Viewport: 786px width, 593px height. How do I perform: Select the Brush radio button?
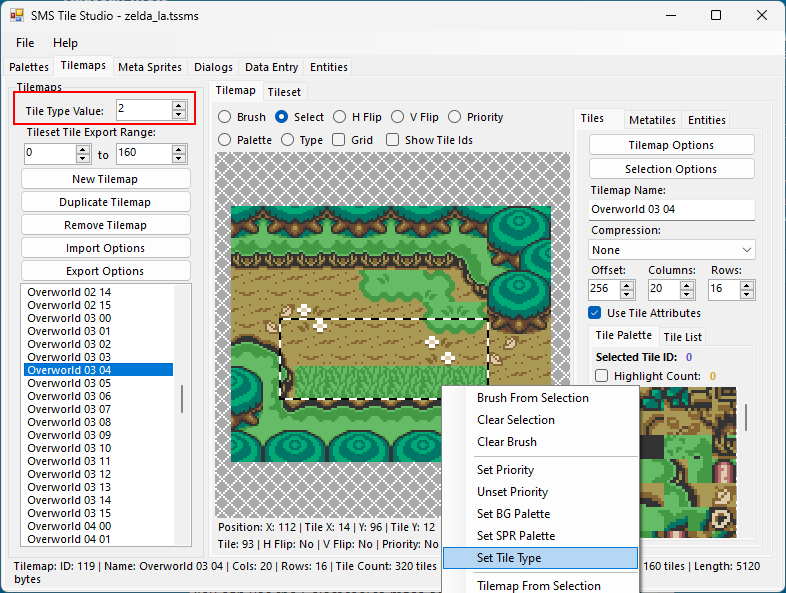[x=225, y=117]
